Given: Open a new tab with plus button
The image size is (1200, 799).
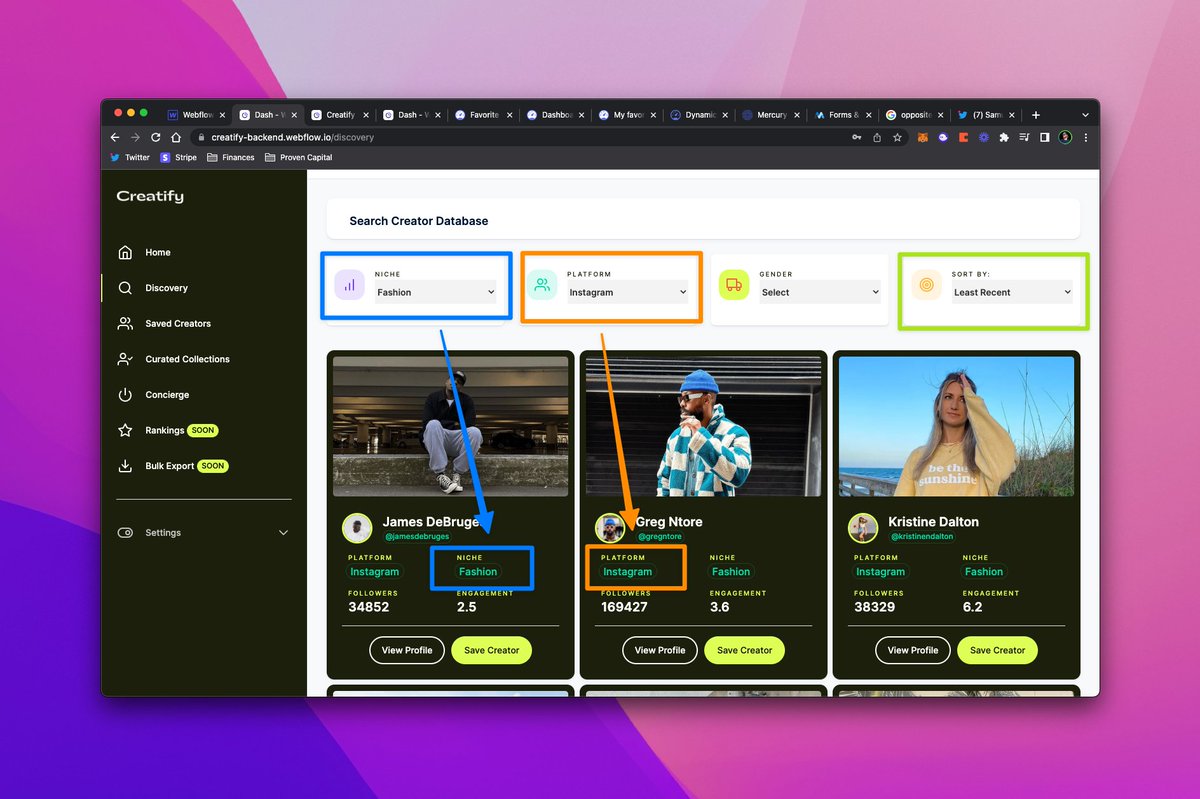Looking at the screenshot, I should 1036,115.
